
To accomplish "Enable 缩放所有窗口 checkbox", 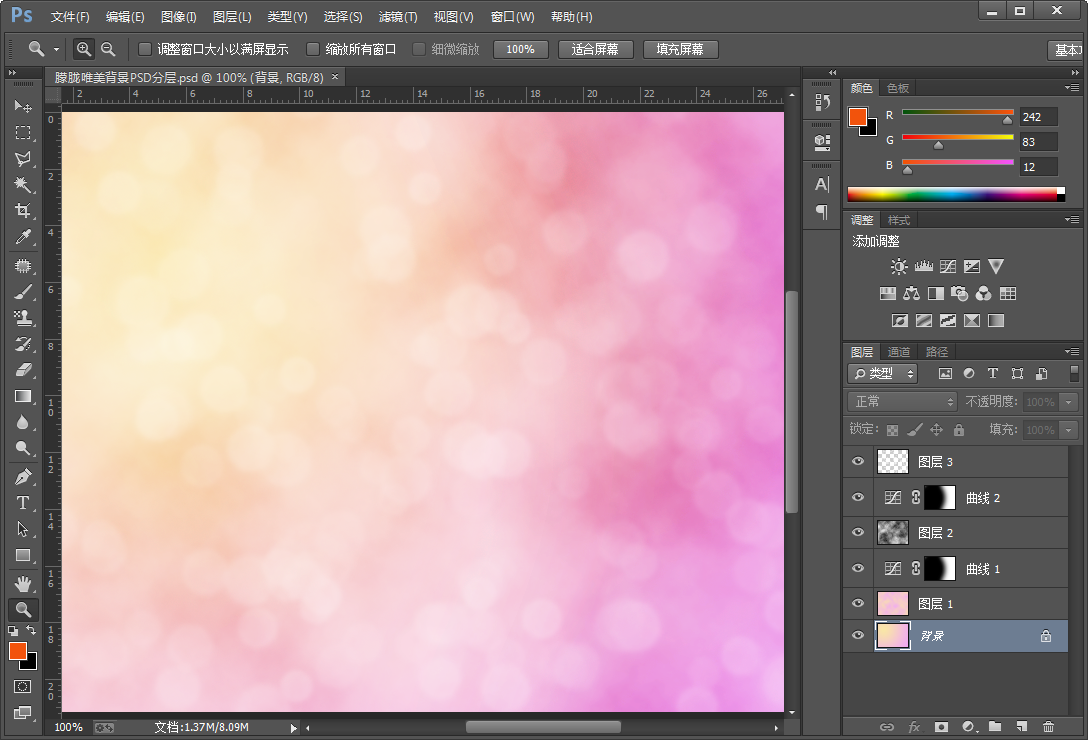I will [x=313, y=49].
